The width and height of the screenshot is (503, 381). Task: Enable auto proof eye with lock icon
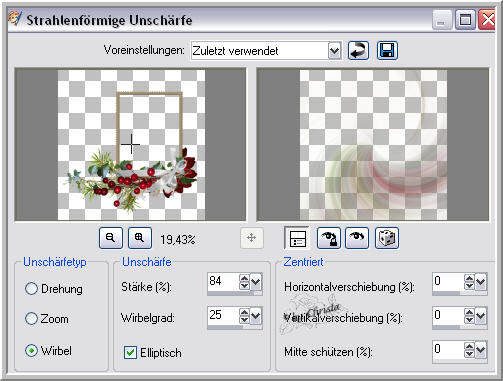coord(329,238)
